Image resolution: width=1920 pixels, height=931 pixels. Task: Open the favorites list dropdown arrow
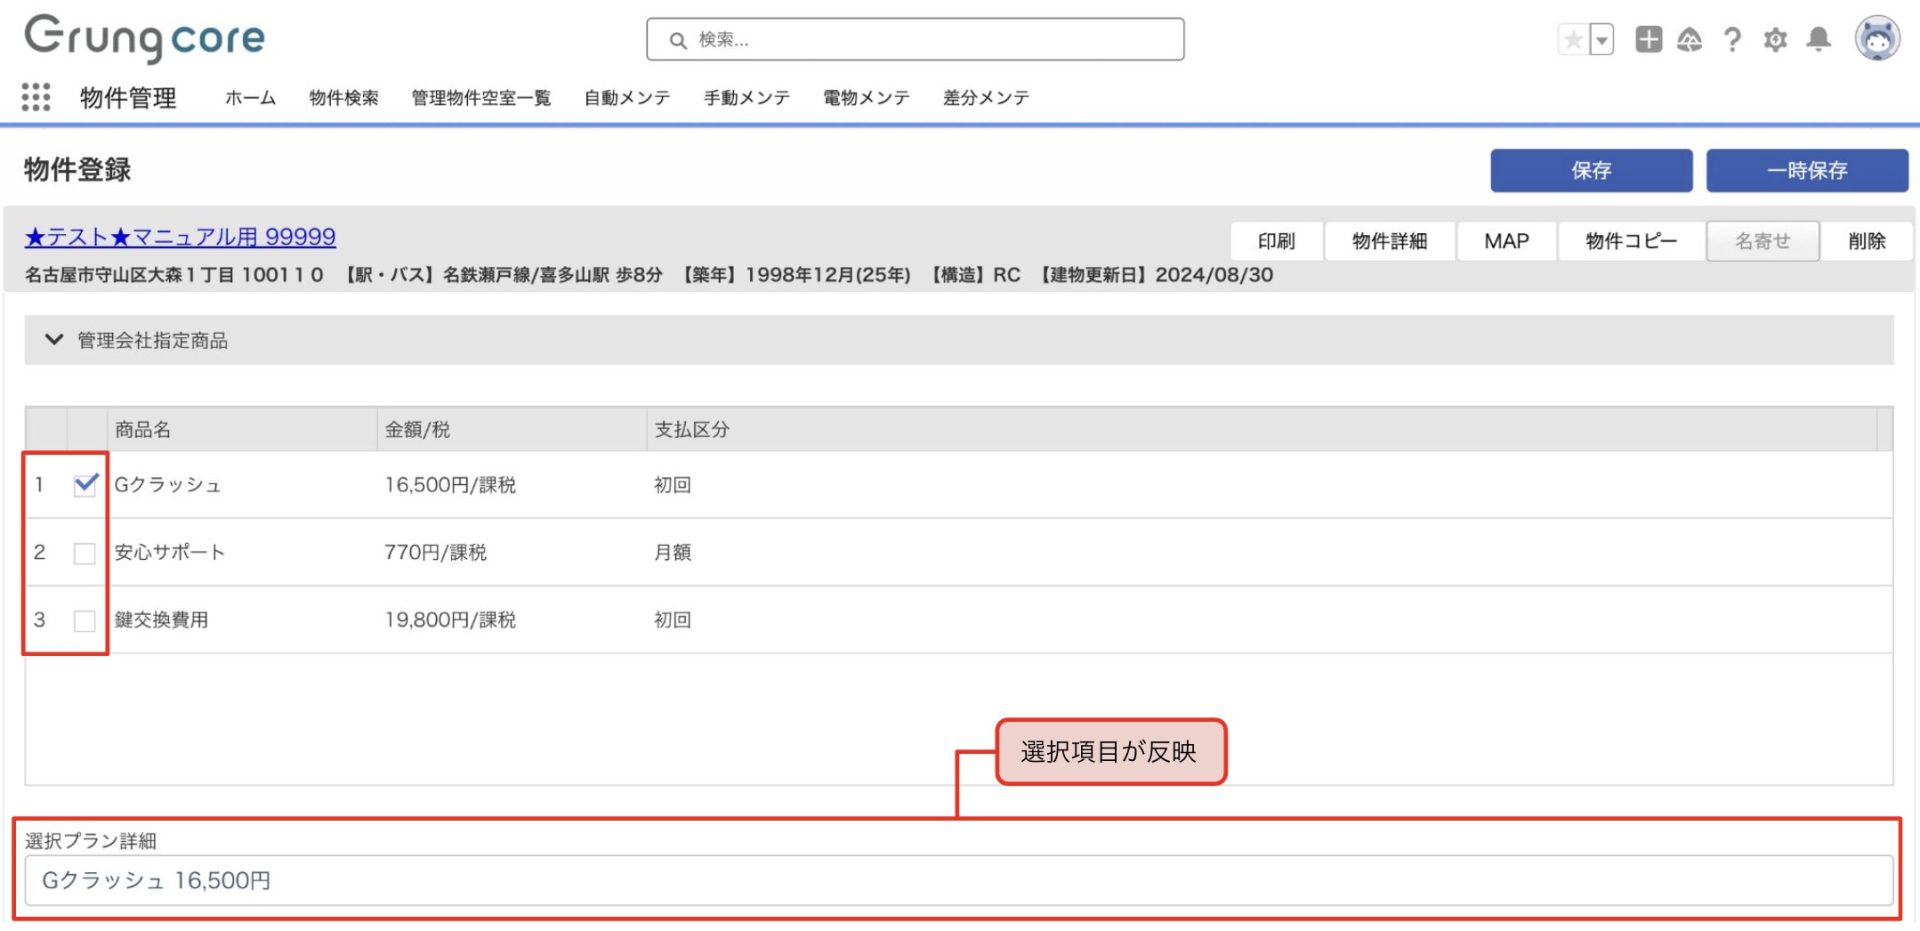point(1602,40)
